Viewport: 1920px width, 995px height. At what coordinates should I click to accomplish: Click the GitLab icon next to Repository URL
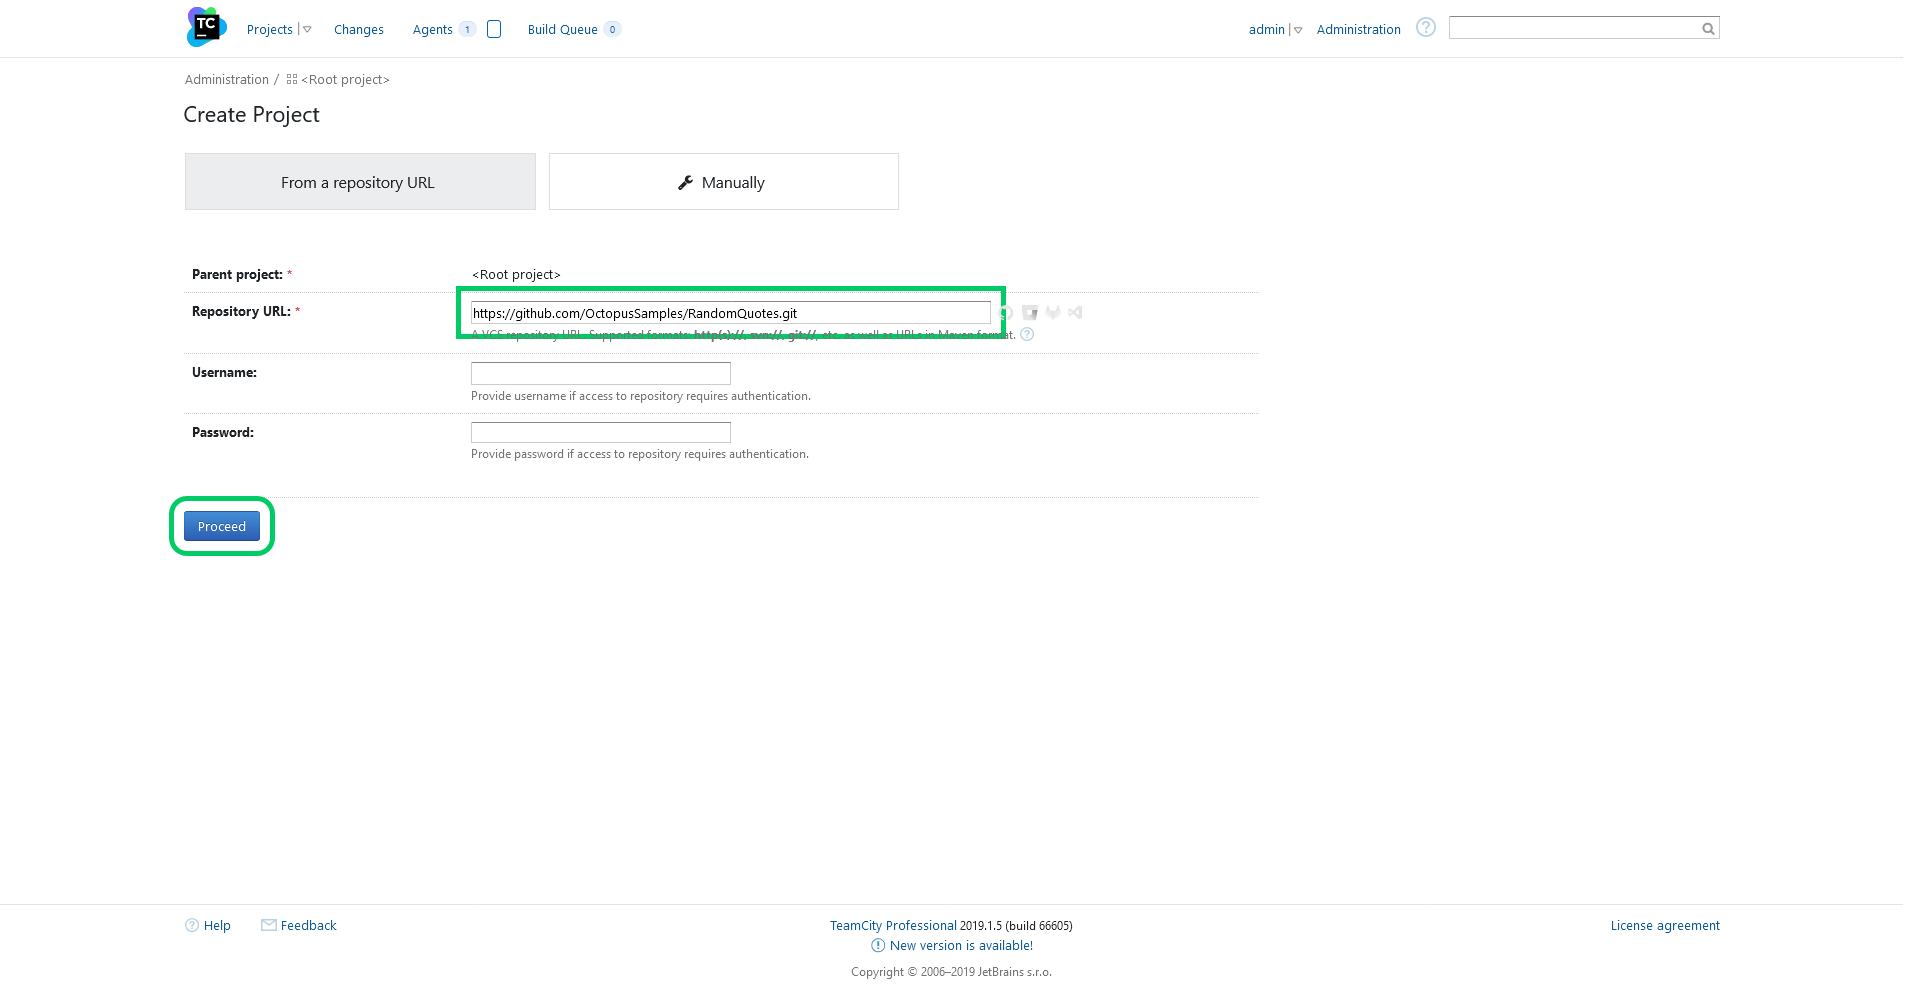(x=1053, y=313)
